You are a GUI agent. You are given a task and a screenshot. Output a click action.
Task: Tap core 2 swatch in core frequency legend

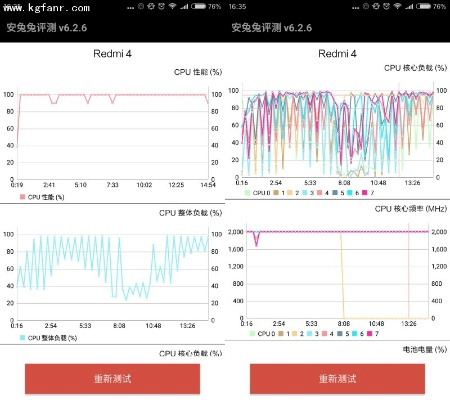pyautogui.click(x=295, y=333)
